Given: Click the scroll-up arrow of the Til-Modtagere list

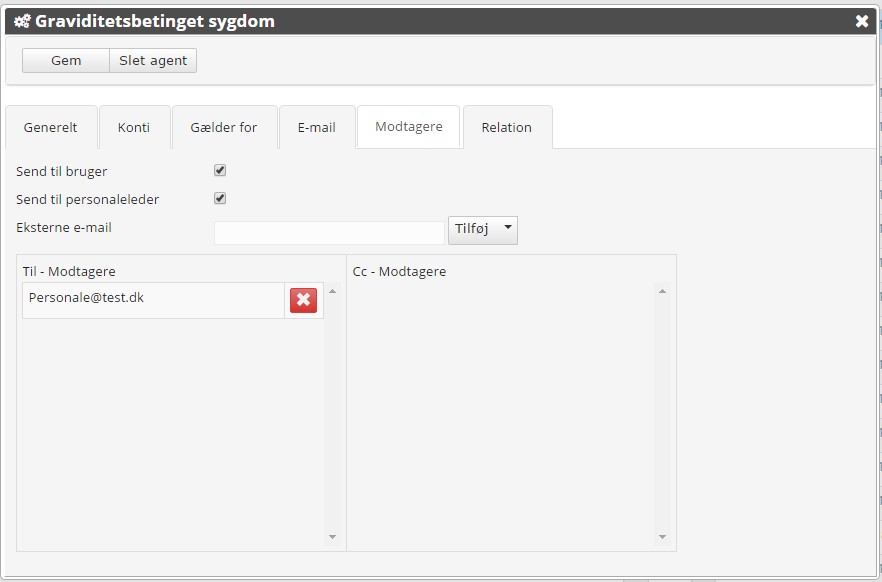Looking at the screenshot, I should [x=332, y=290].
